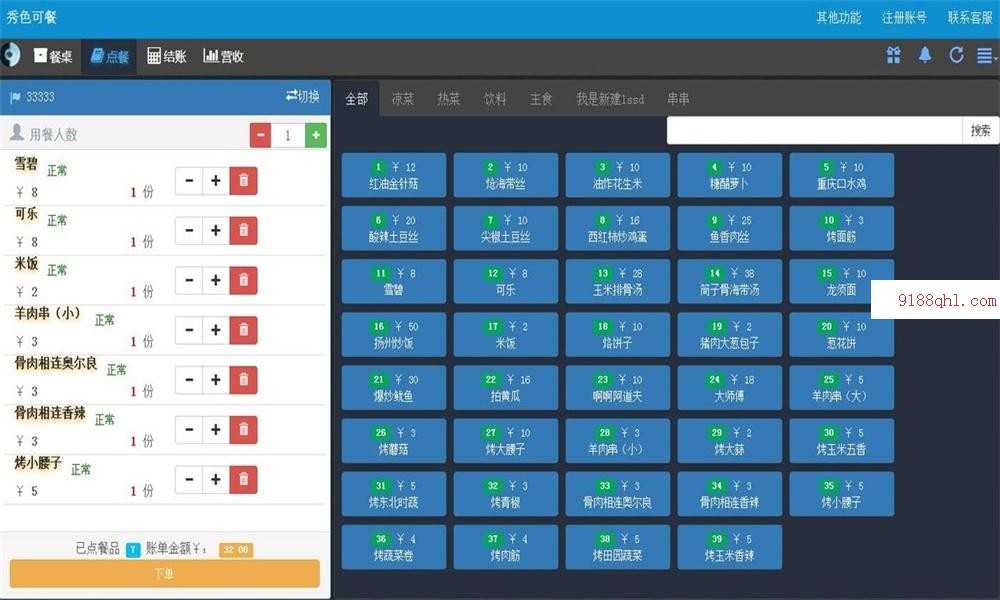Add dish 烤肉筋 to order
The height and width of the screenshot is (600, 1000).
click(x=506, y=547)
